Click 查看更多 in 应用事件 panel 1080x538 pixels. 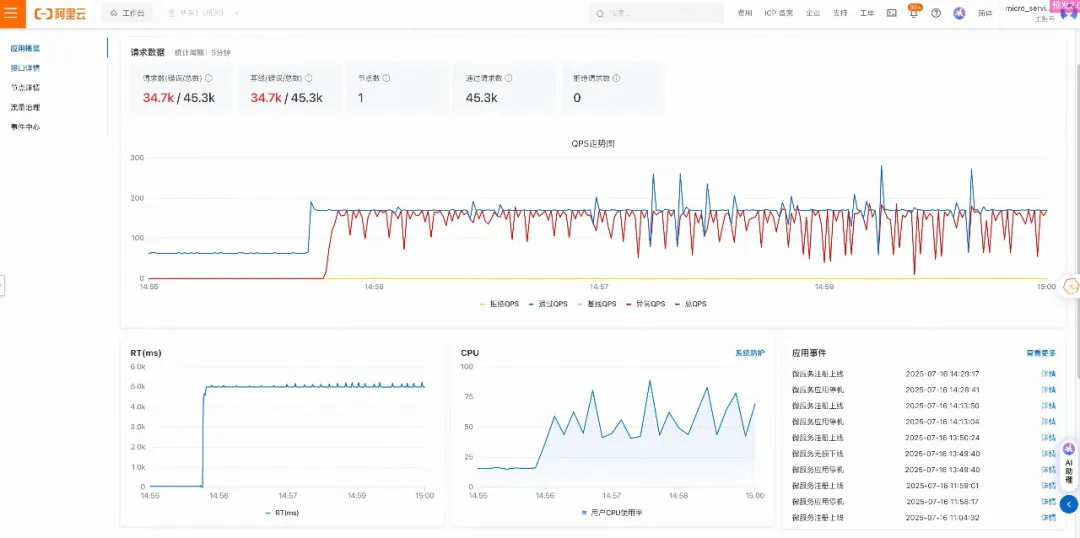tap(1041, 353)
